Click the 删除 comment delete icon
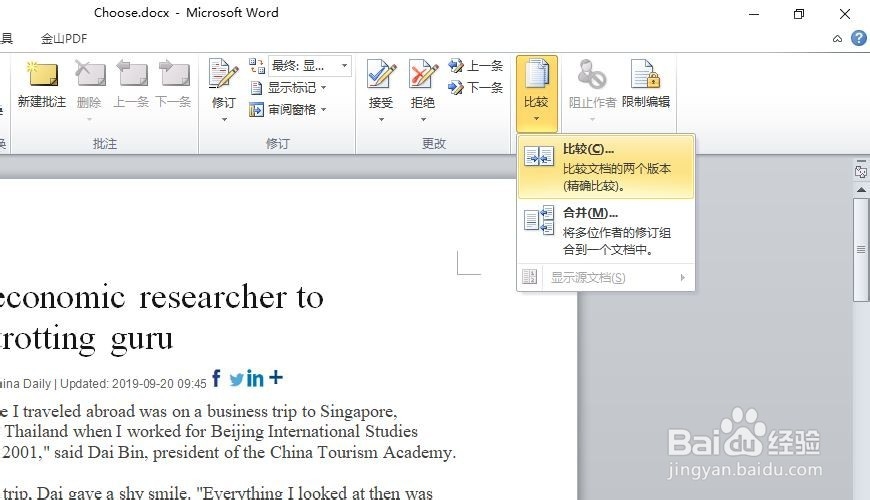Screen dimensions: 870x500 (89, 74)
